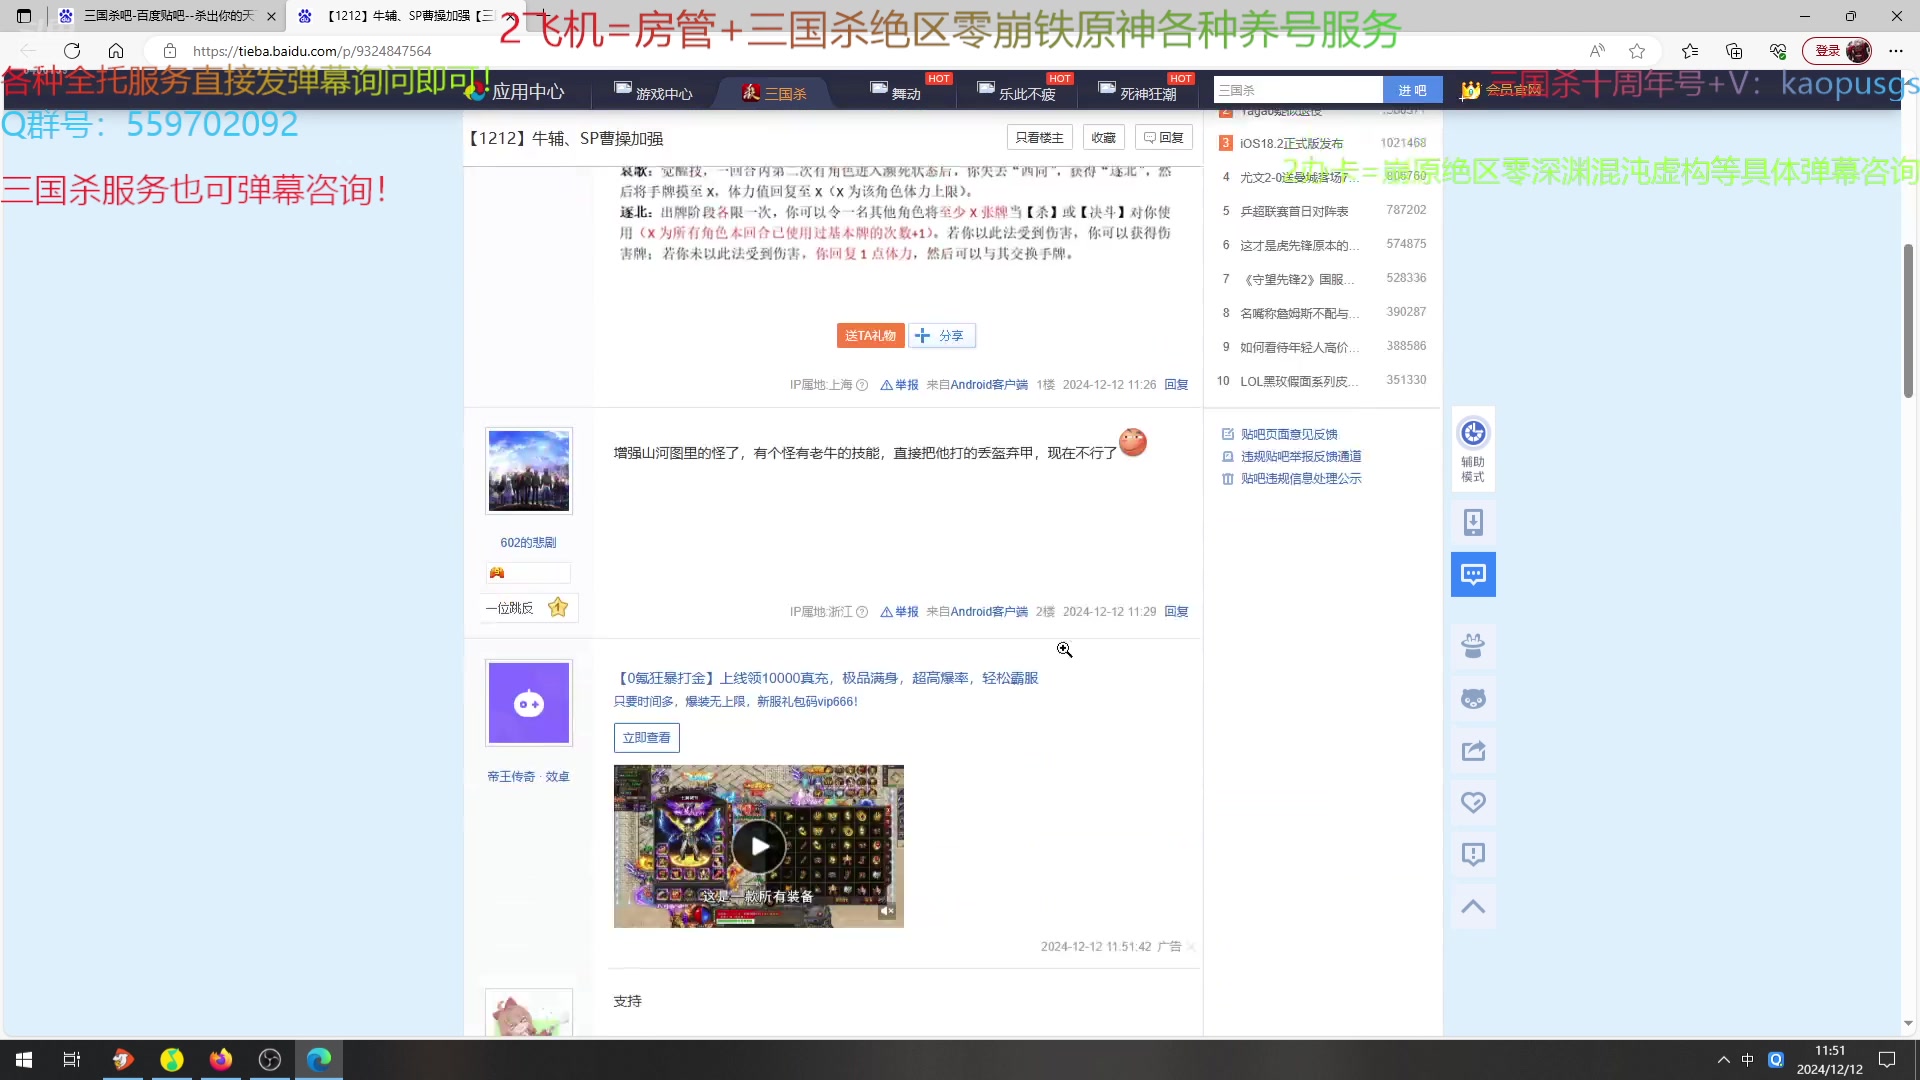Open the Windows Start menu

(24, 1060)
